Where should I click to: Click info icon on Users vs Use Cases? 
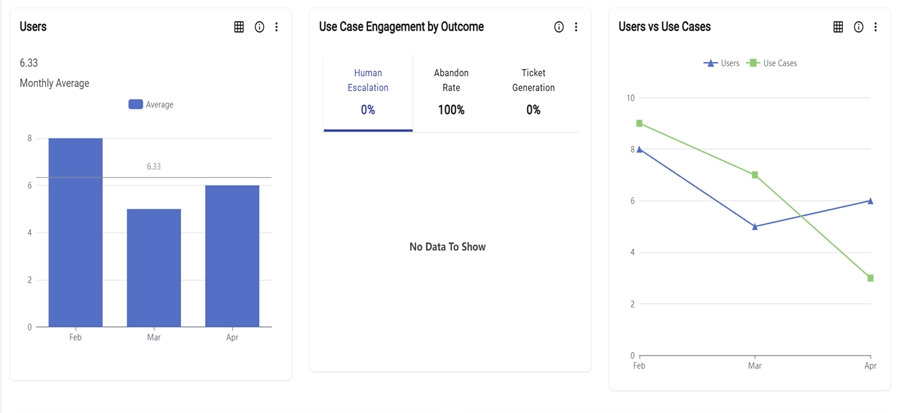[x=858, y=27]
